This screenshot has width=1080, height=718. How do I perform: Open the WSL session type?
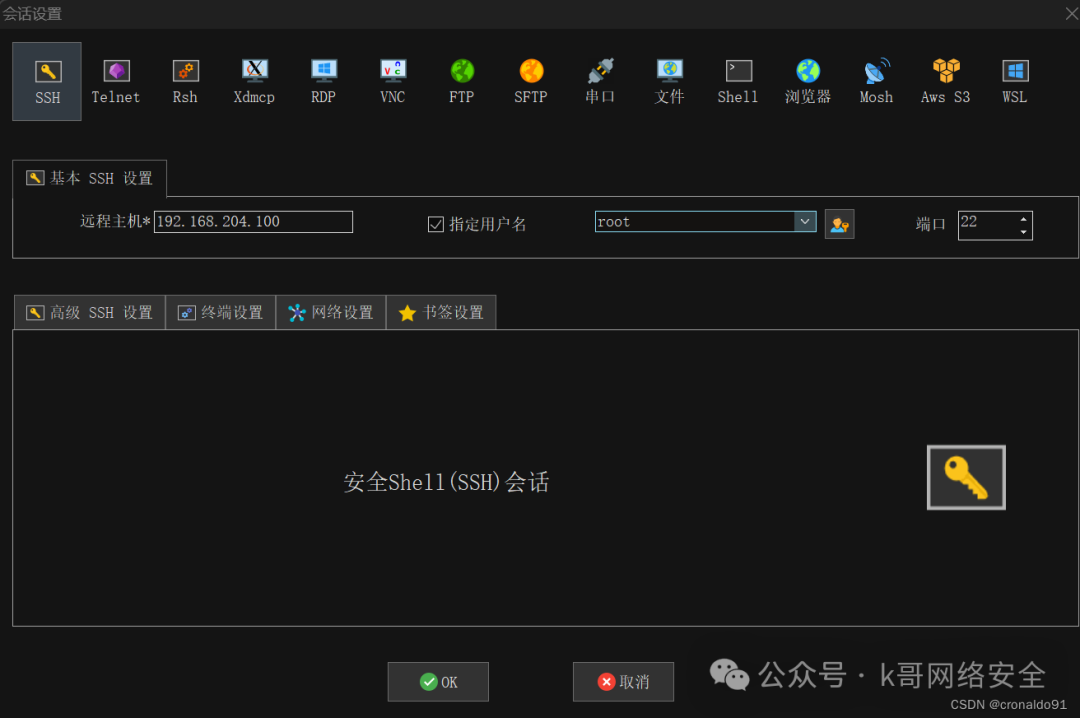pyautogui.click(x=1014, y=80)
